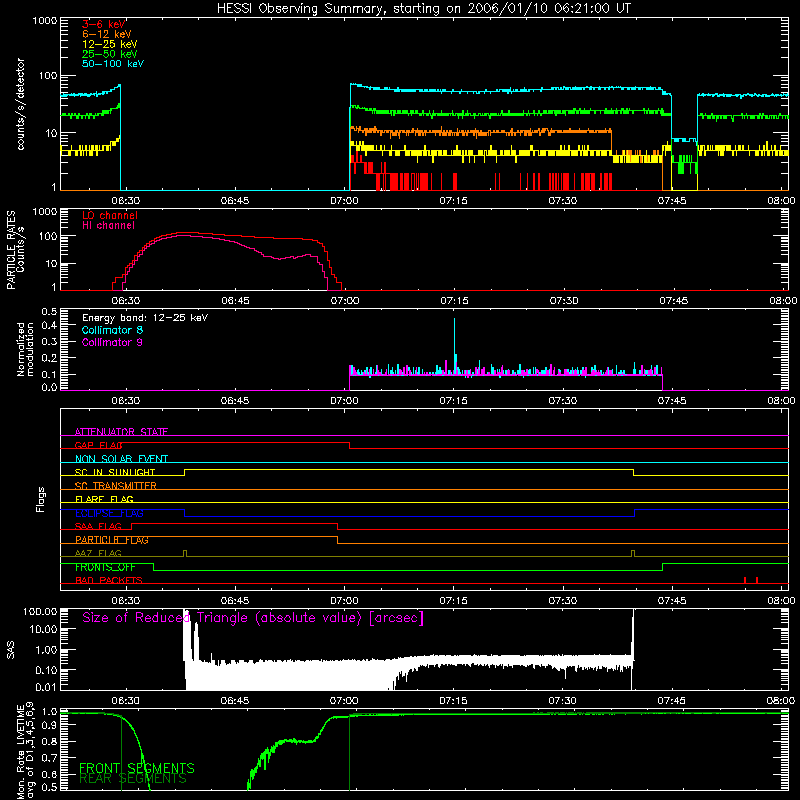Viewport: 800px width, 800px height.
Task: Select the NON_SOLAR_EVENT flag label
Action: click(121, 459)
